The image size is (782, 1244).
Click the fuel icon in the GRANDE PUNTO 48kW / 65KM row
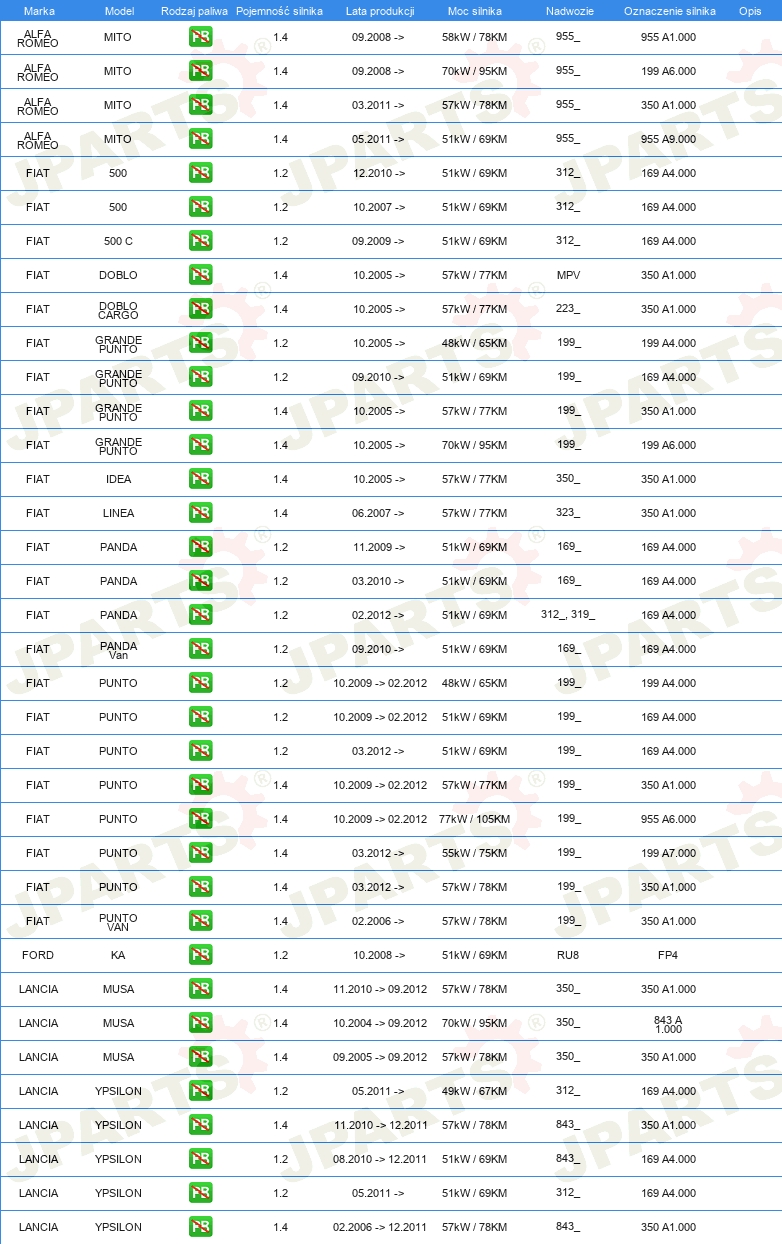(200, 343)
